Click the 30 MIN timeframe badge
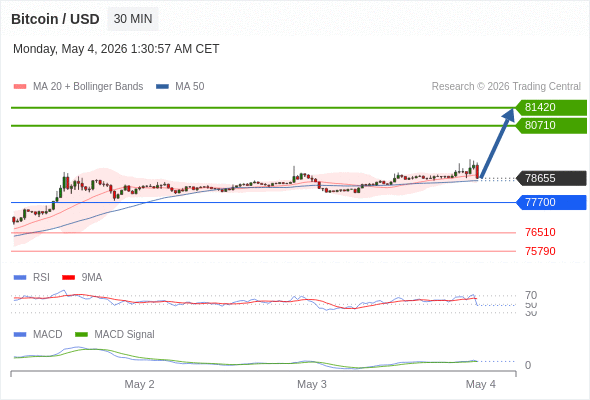This screenshot has height=400, width=590. 133,19
